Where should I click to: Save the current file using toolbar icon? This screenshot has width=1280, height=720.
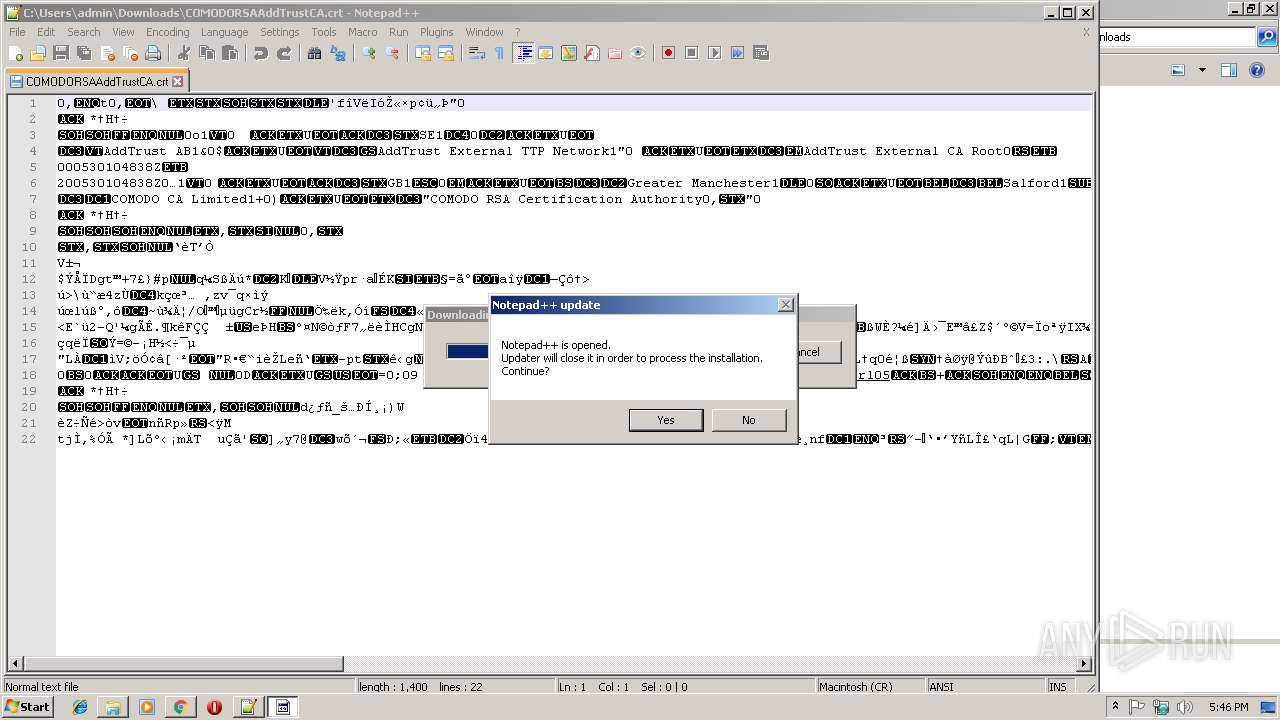pyautogui.click(x=61, y=53)
